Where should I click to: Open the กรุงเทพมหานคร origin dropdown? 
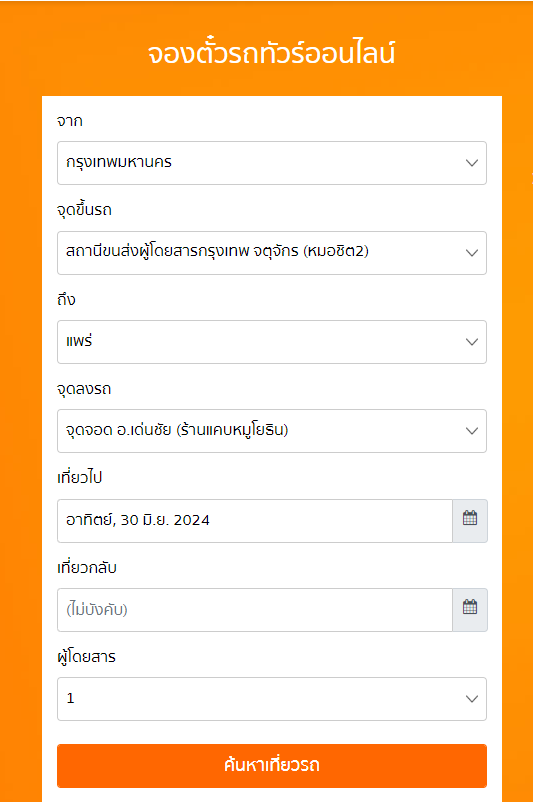click(272, 163)
